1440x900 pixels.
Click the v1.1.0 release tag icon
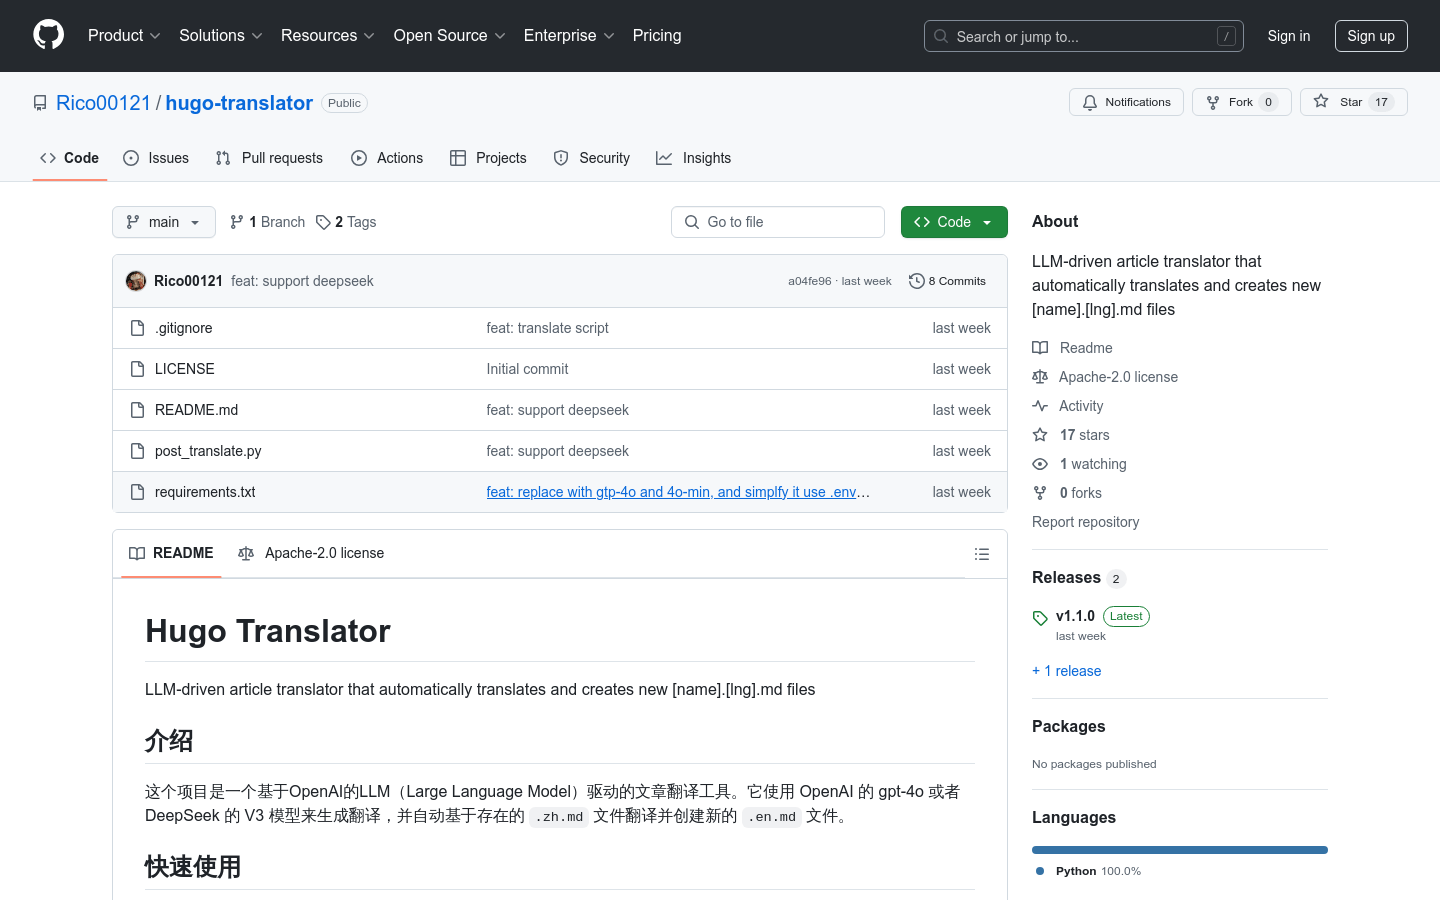[x=1040, y=618]
